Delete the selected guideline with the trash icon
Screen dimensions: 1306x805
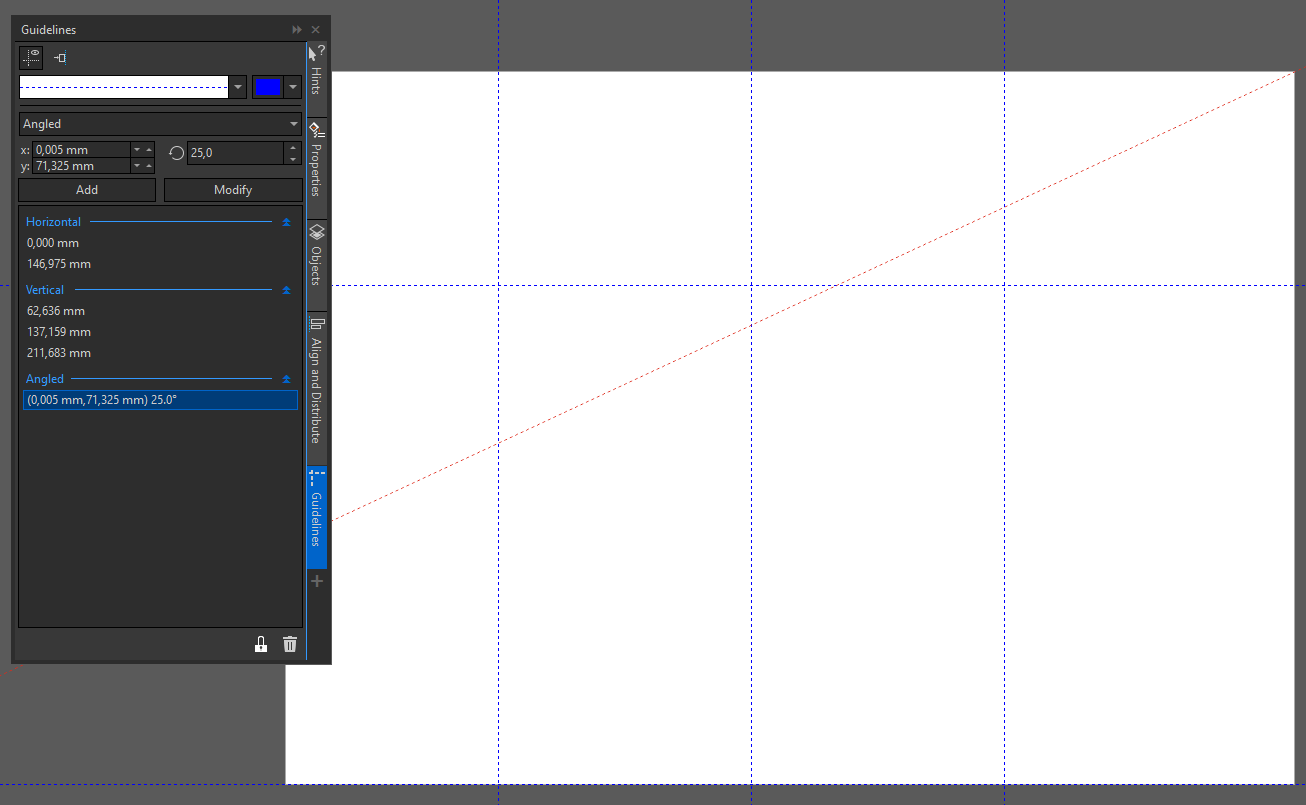(290, 644)
